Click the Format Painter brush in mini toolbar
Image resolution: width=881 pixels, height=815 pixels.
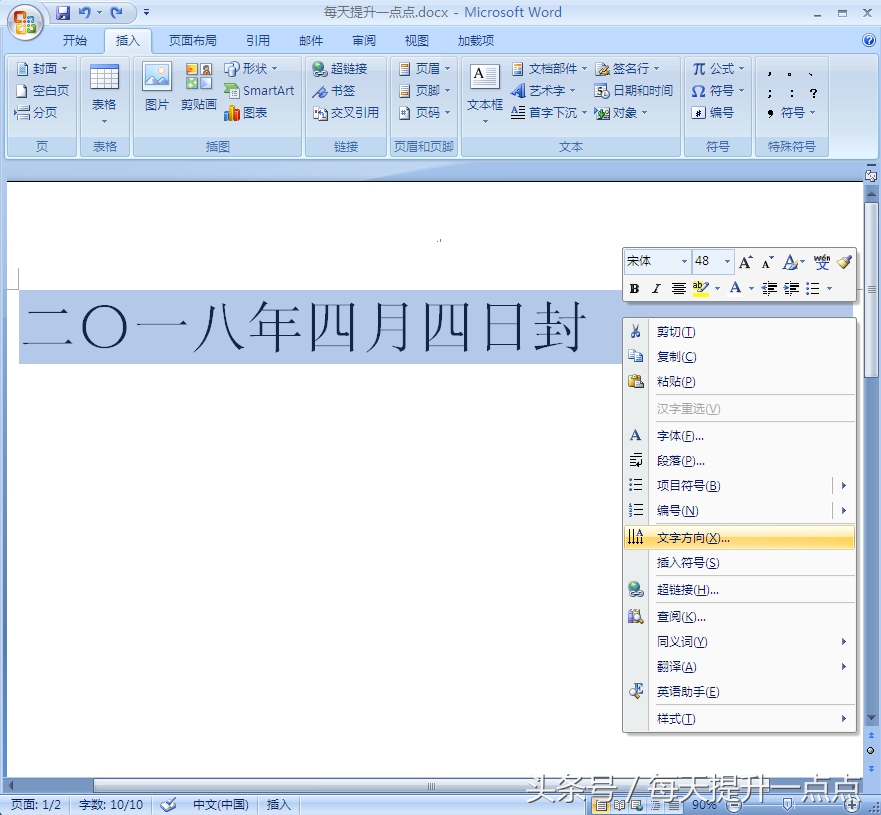pos(844,262)
